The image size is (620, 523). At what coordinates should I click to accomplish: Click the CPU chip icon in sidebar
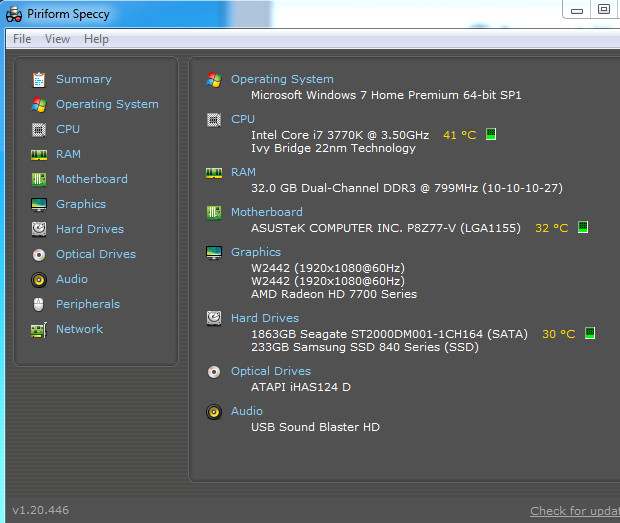pos(39,130)
